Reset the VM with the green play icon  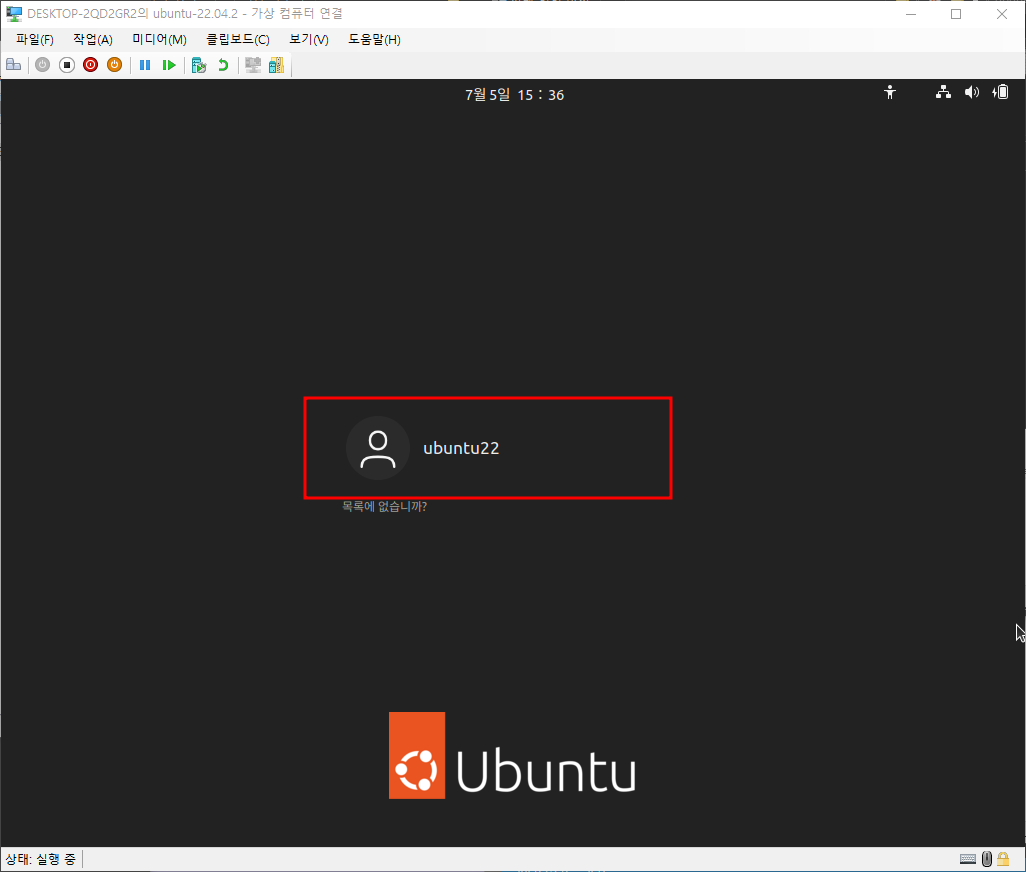tap(169, 65)
